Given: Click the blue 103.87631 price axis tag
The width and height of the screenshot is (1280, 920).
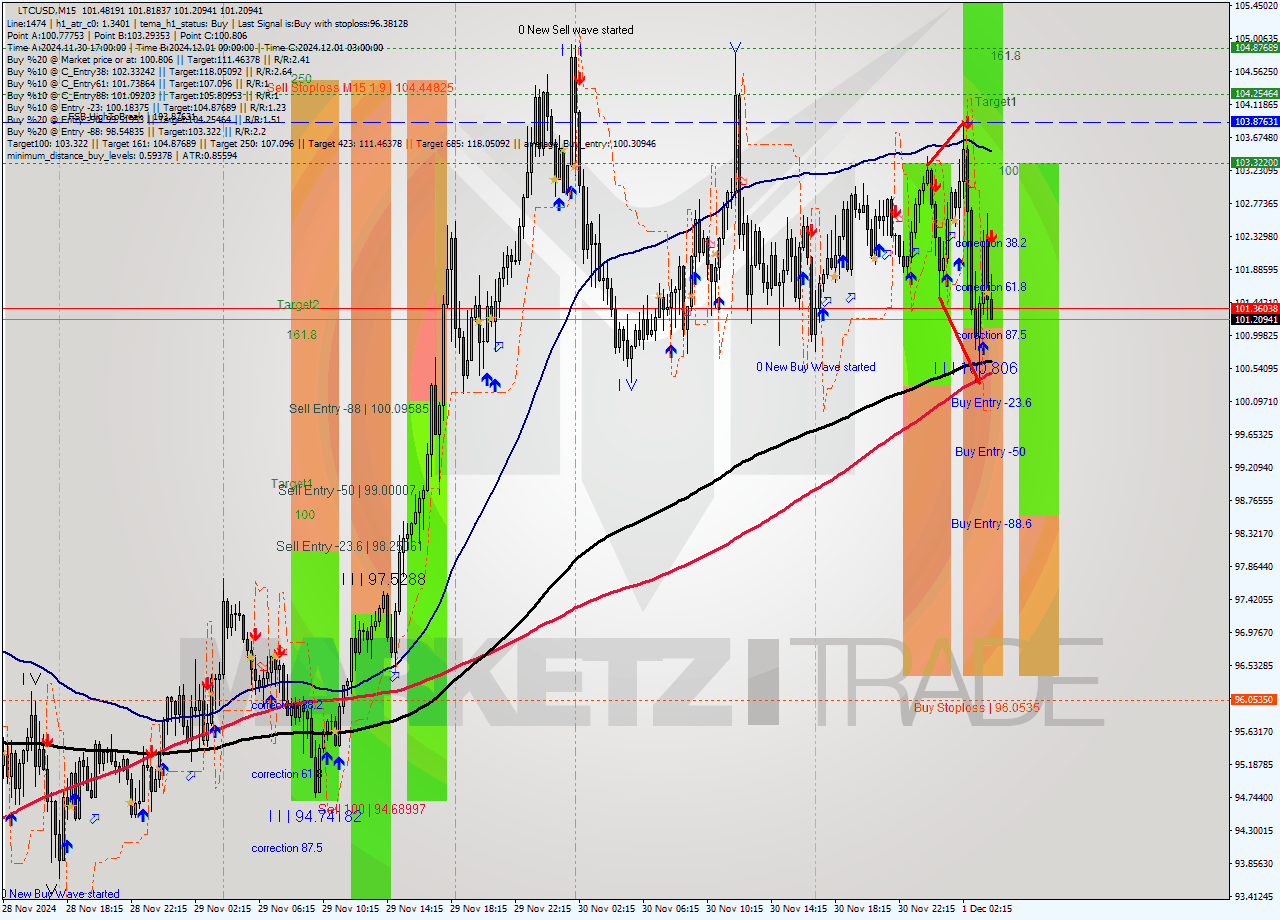Looking at the screenshot, I should tap(1255, 122).
